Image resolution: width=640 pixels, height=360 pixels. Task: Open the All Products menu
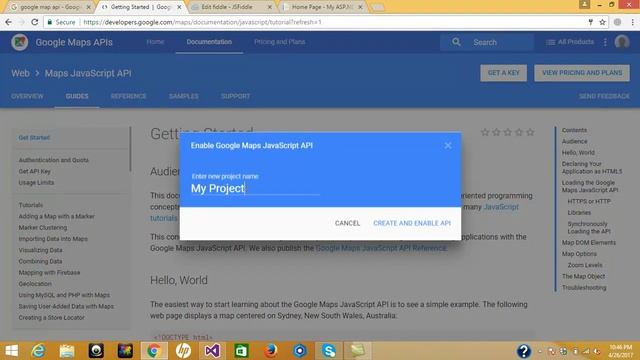[x=570, y=42]
